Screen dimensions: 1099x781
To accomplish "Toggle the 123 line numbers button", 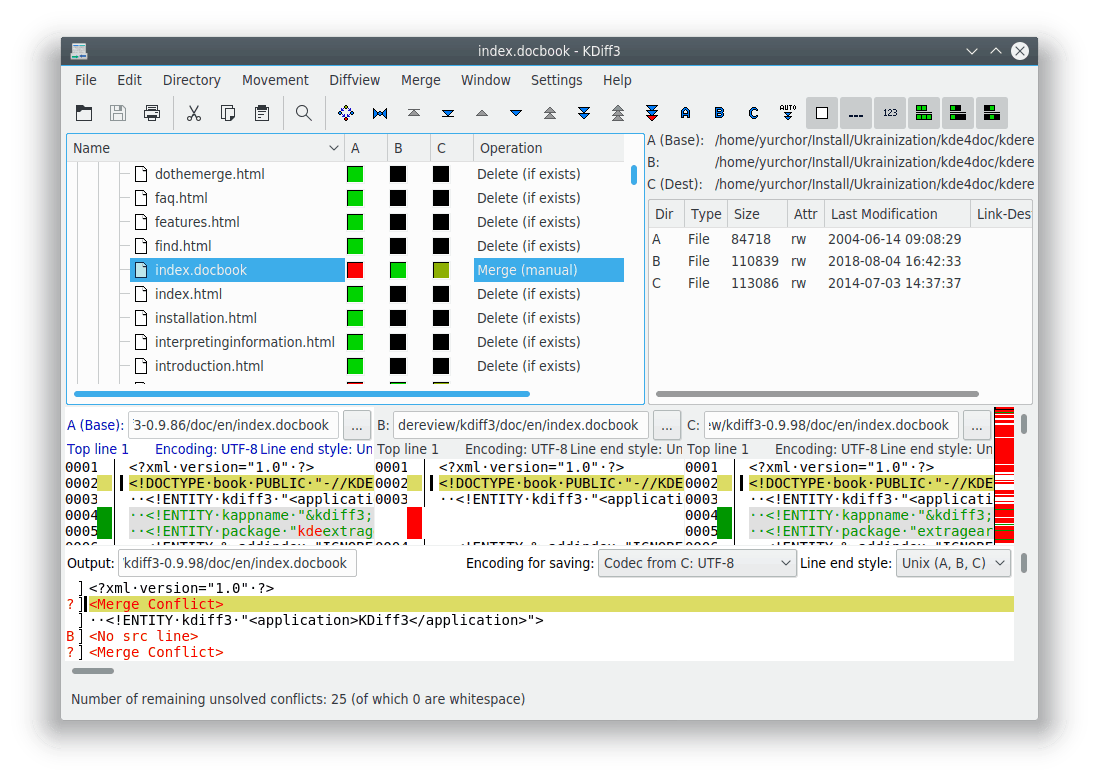I will click(890, 113).
